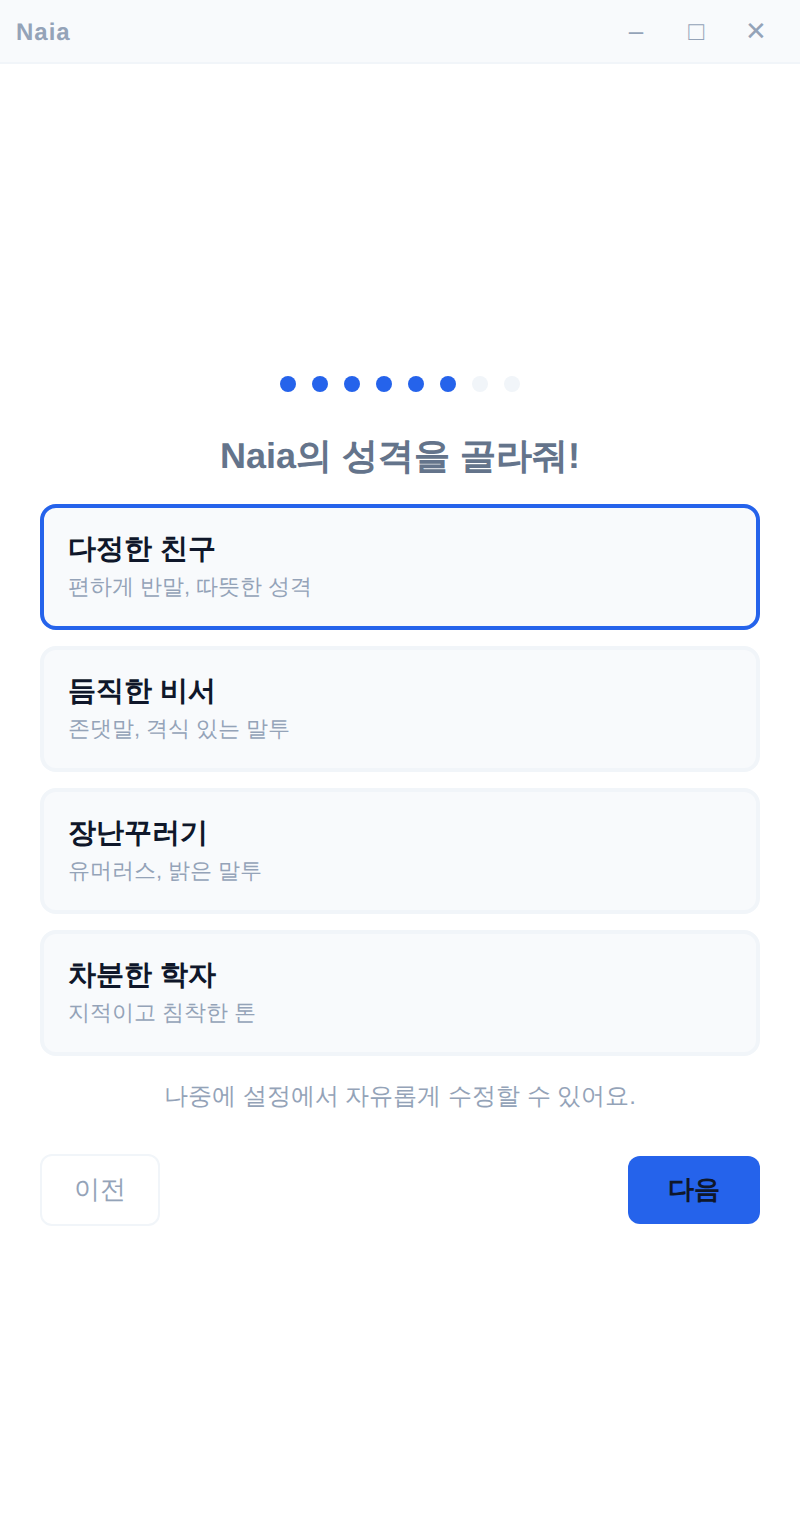Image resolution: width=800 pixels, height=1536 pixels.
Task: Select the 다정한 친구 personality option
Action: (x=400, y=566)
